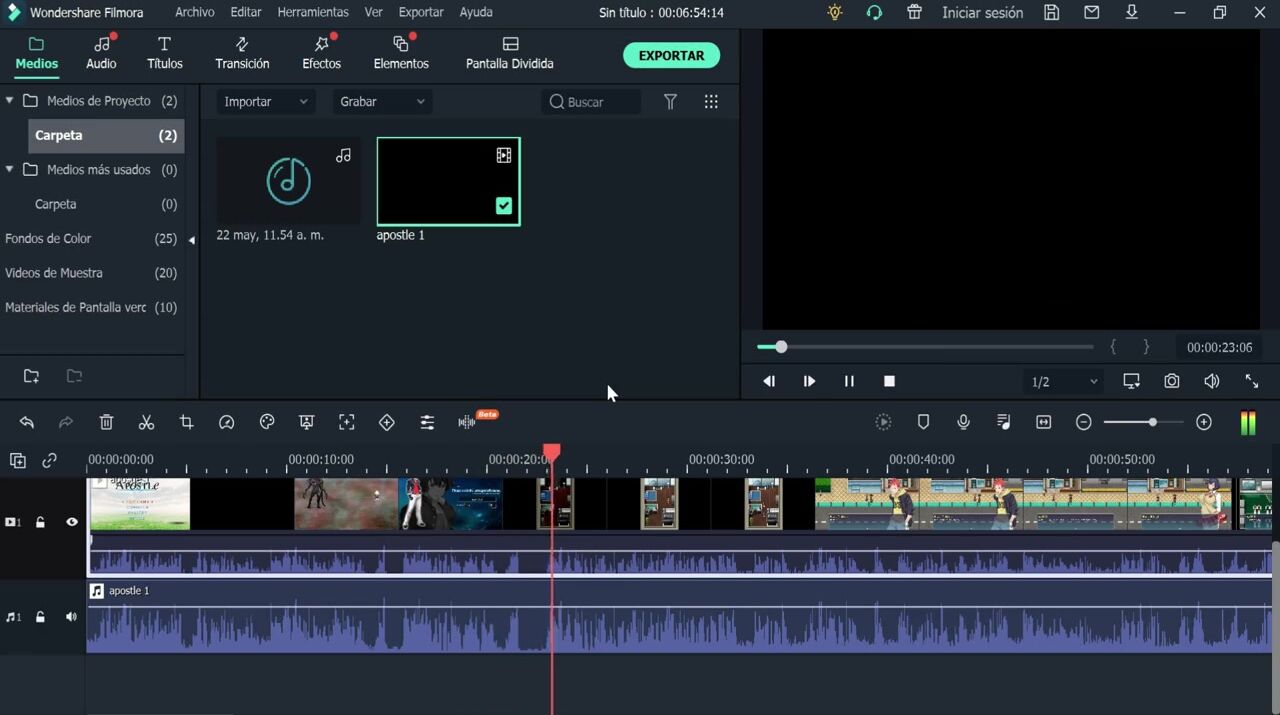The width and height of the screenshot is (1280, 715).
Task: Click the filter funnel icon in media panel
Action: (x=671, y=102)
